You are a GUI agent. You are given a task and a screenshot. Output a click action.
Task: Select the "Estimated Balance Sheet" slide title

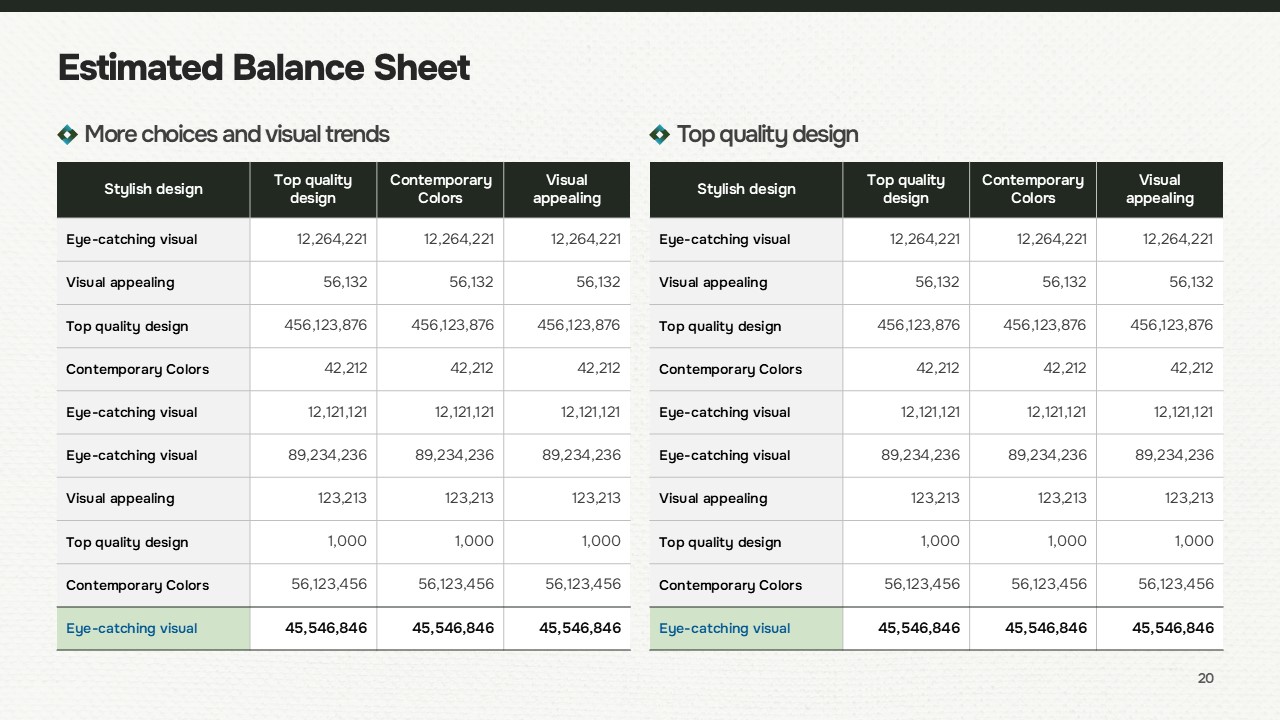(x=264, y=68)
